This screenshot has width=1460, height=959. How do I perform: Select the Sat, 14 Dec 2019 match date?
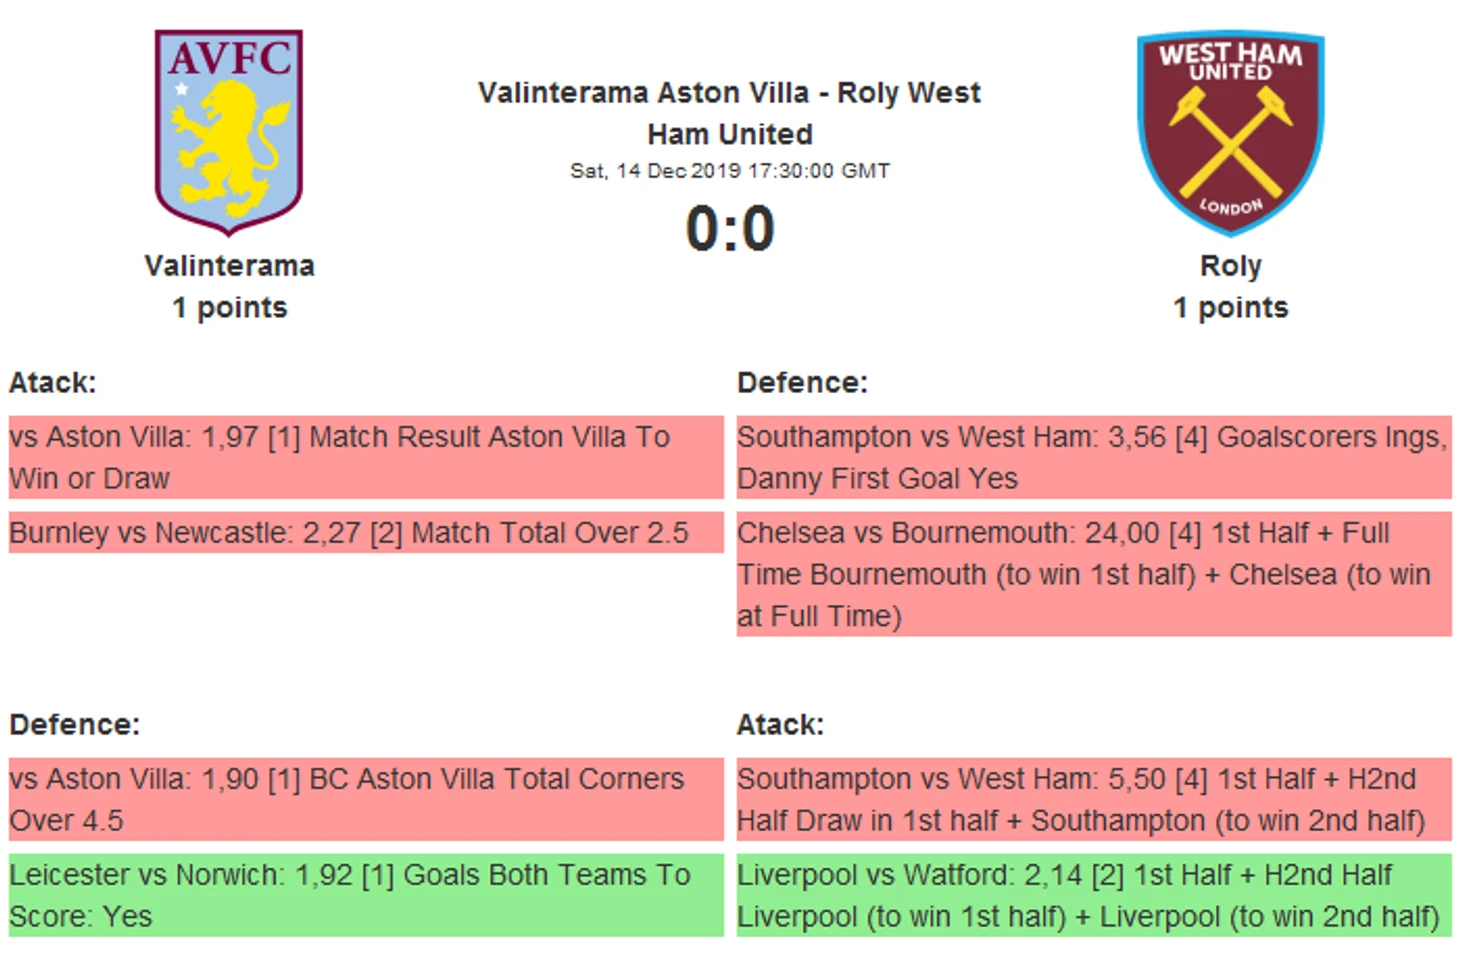729,171
